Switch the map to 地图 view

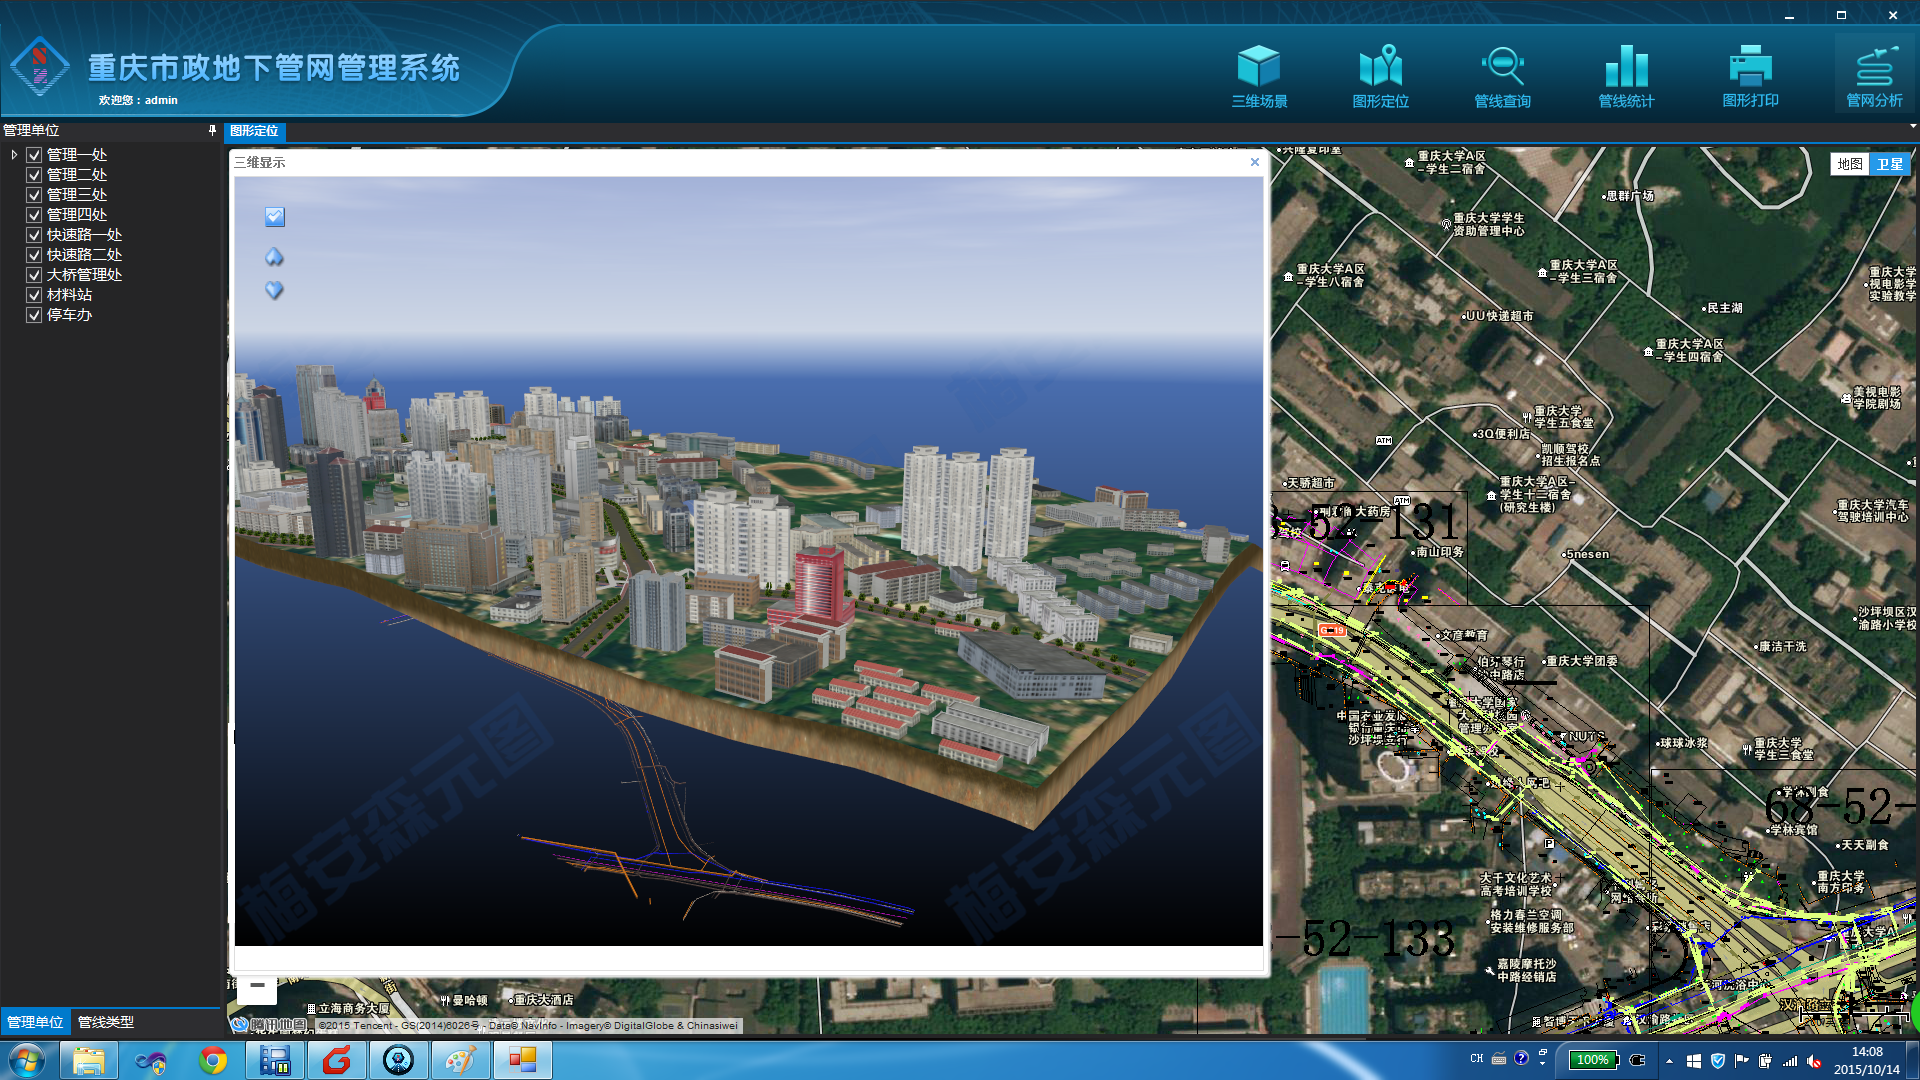(x=1849, y=164)
